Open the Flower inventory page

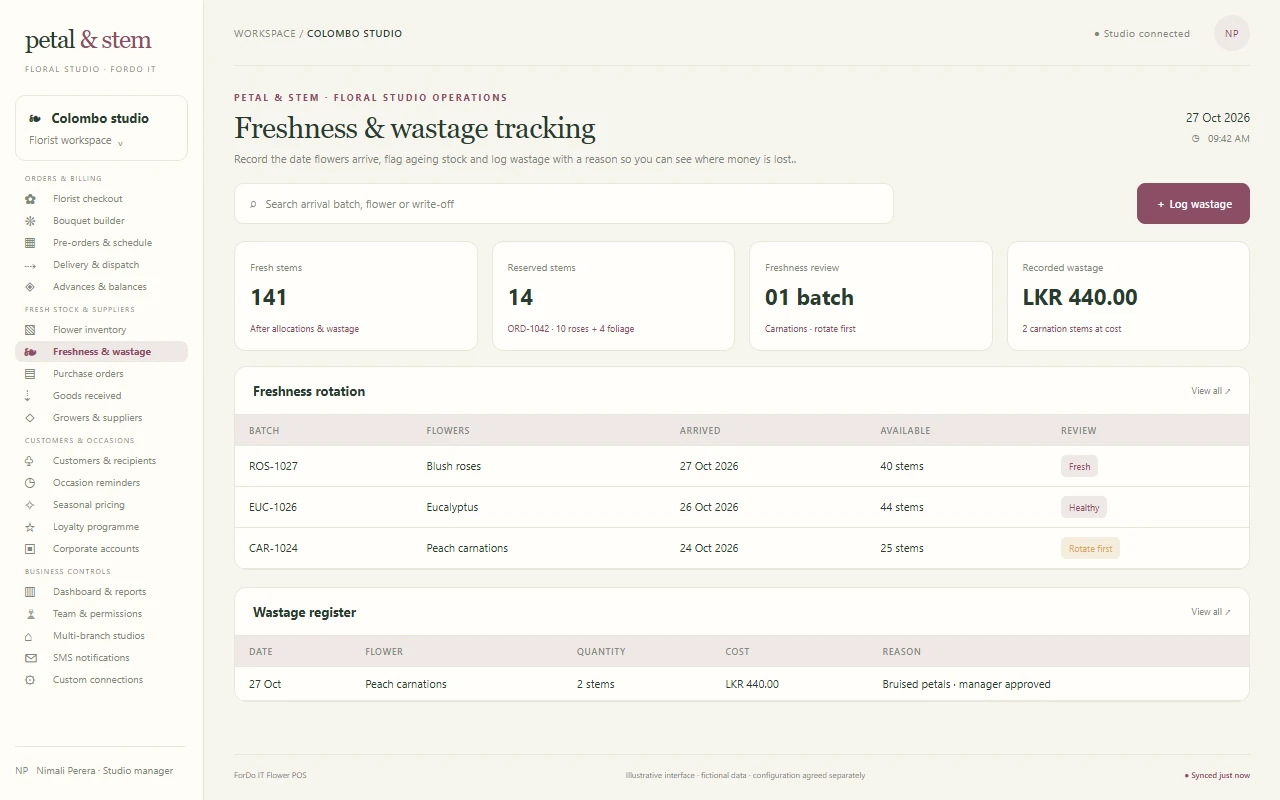point(101,330)
